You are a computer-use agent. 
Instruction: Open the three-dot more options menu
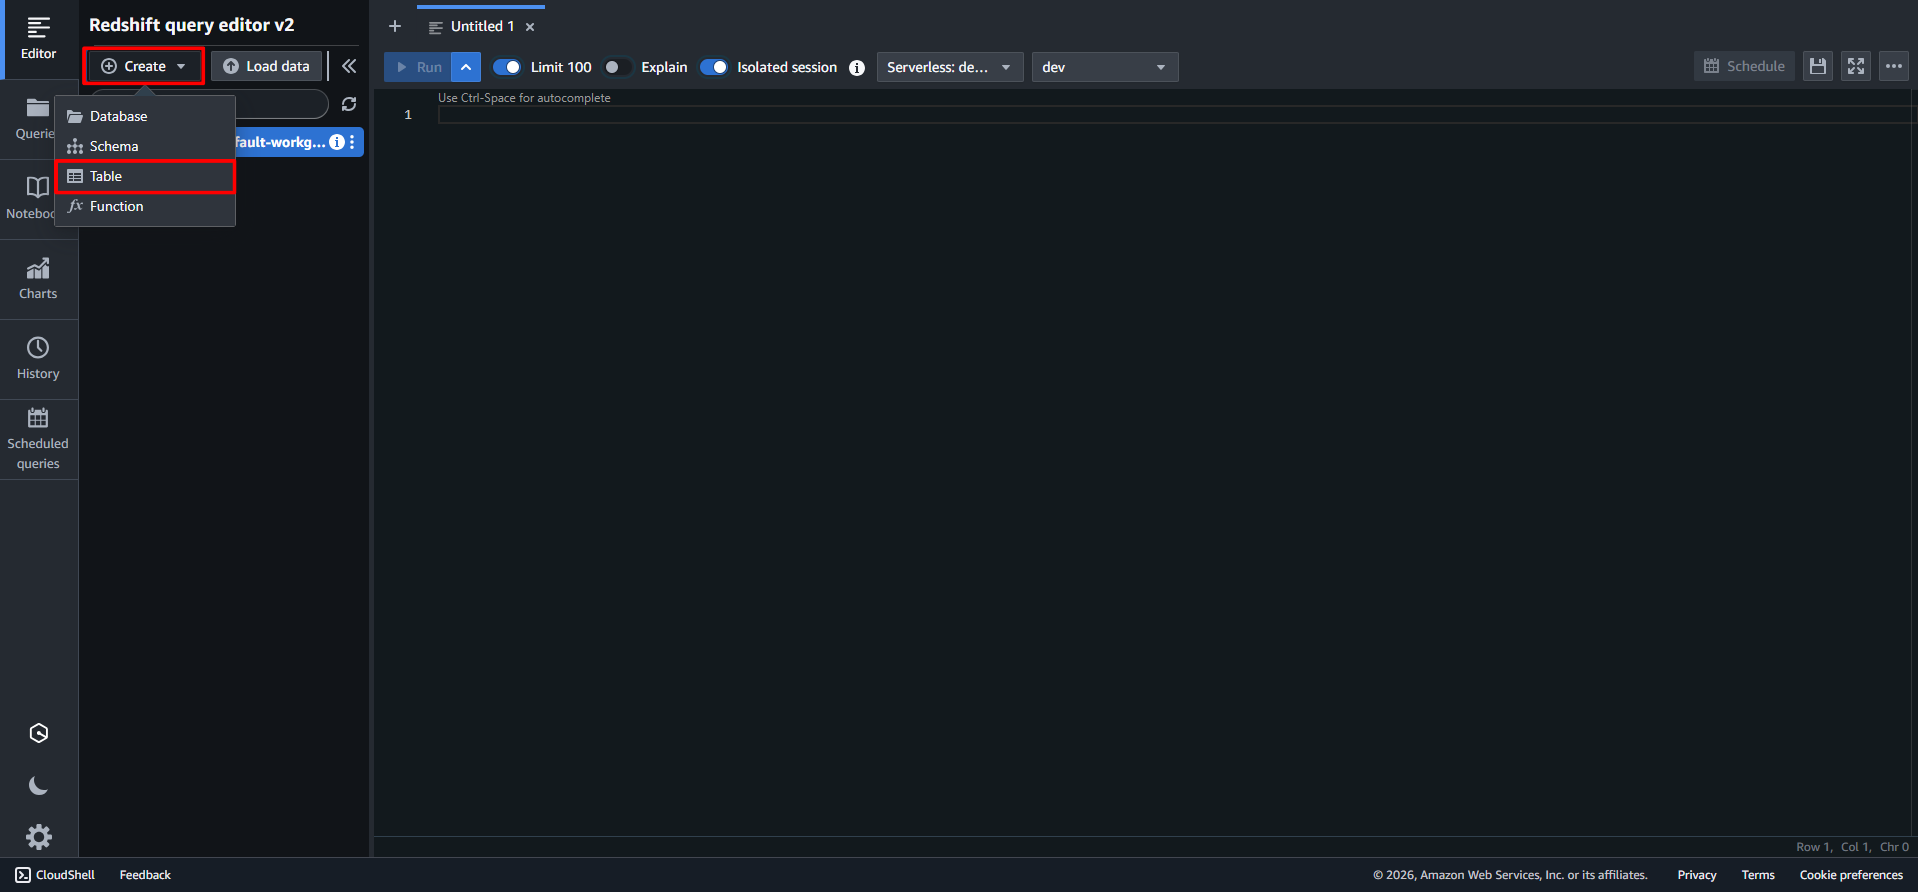click(x=1893, y=66)
